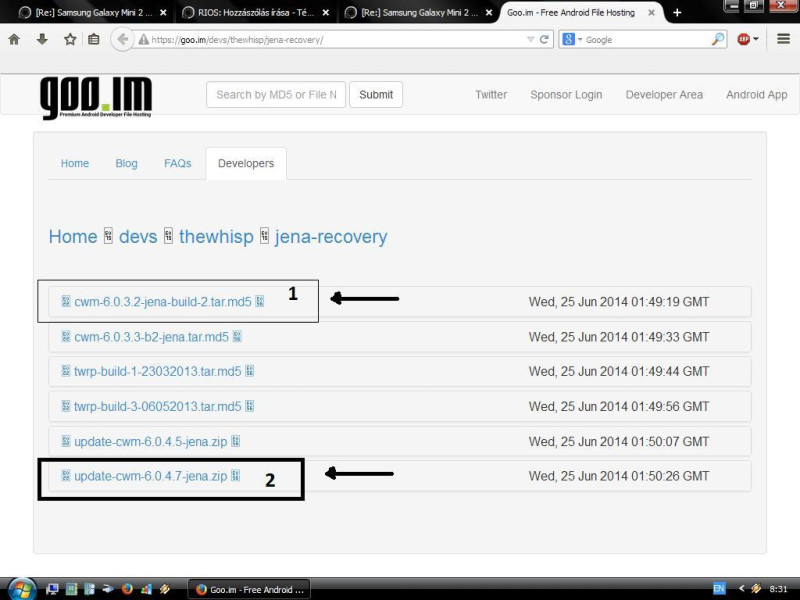Download update-cwm-6.0.4.5-jena.zip
Viewport: 800px width, 600px height.
tap(151, 441)
